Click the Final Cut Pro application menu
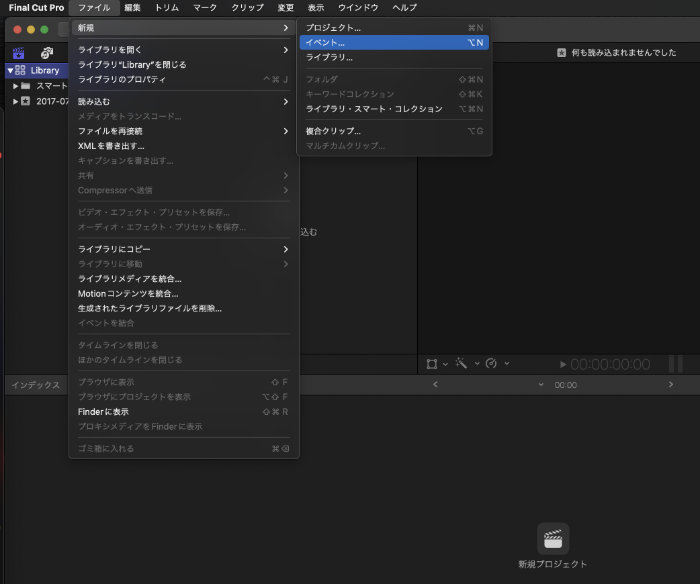 (x=36, y=8)
